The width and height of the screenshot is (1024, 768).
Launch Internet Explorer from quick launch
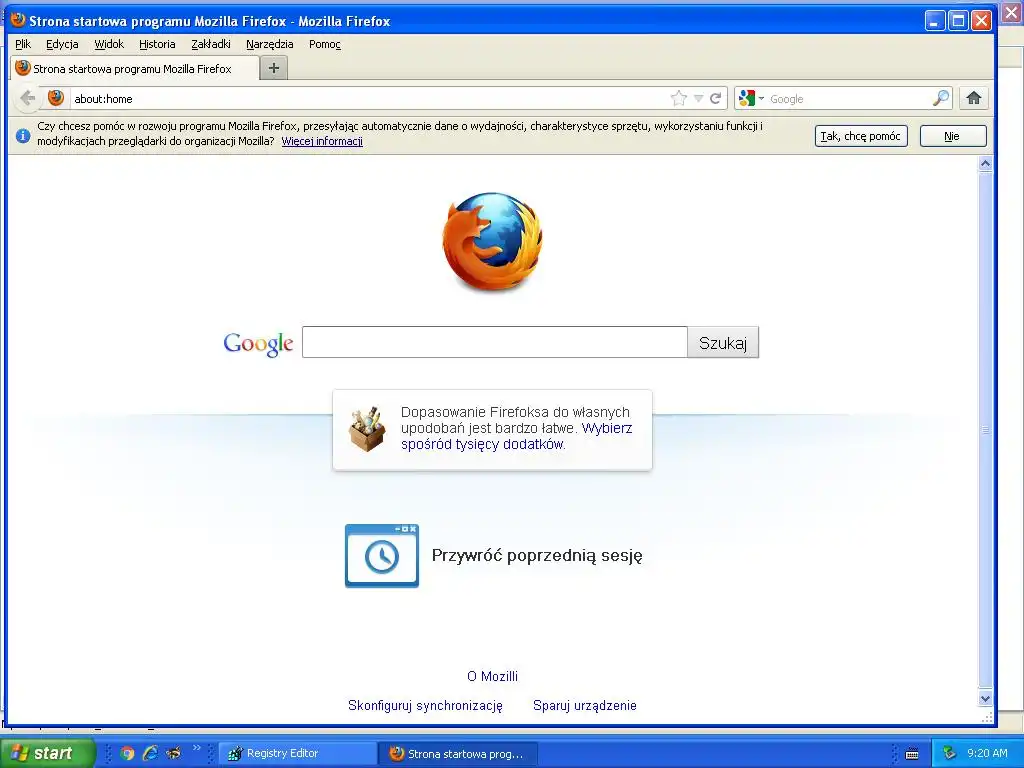[x=150, y=754]
